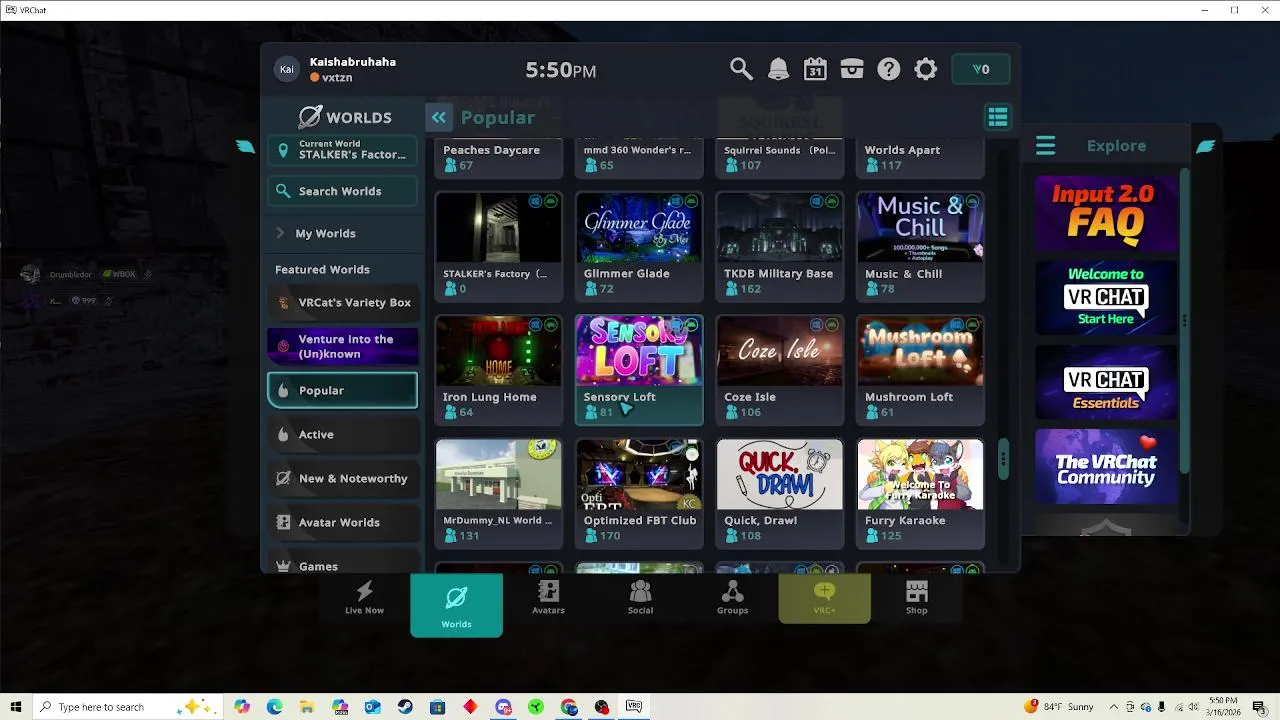Open the settings gear icon

tap(926, 69)
